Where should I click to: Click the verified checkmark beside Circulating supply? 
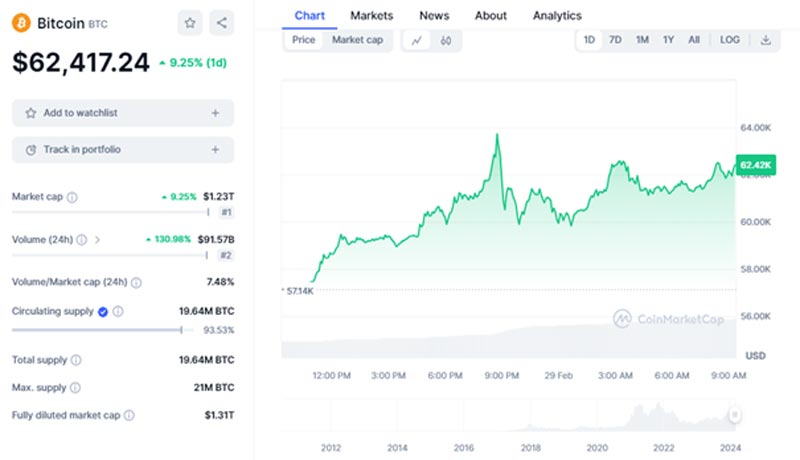point(103,312)
